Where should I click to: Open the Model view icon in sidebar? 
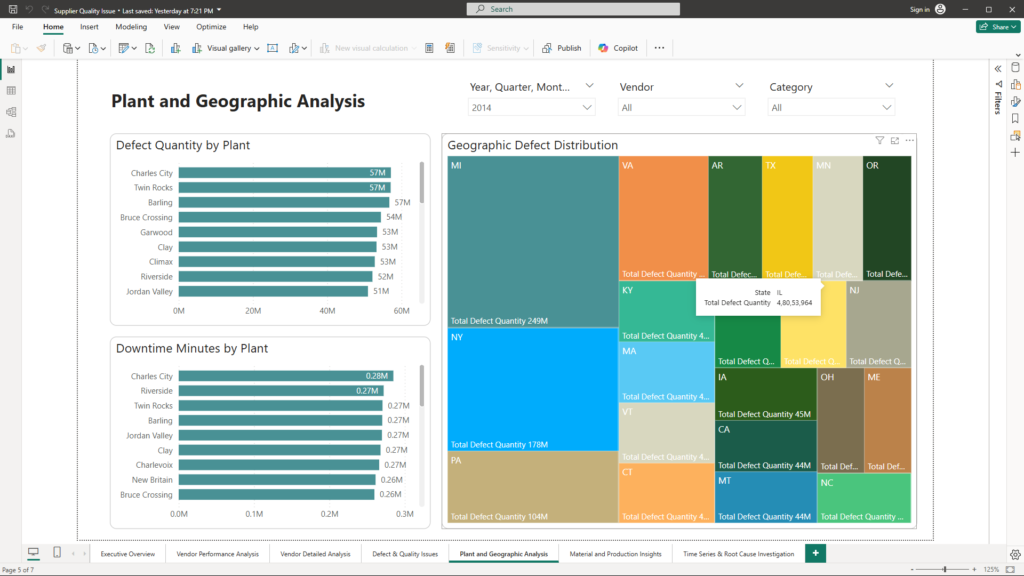11,111
